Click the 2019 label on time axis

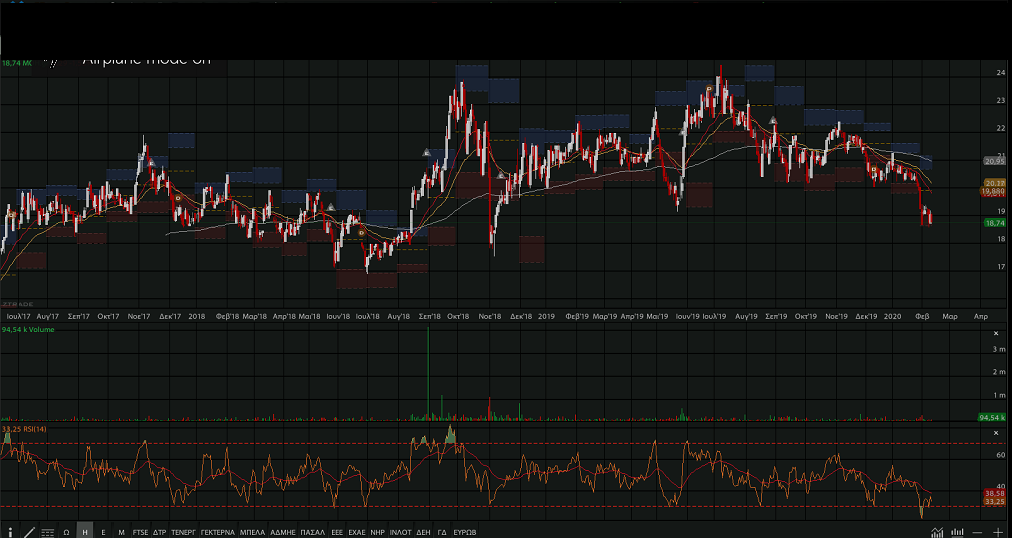(x=546, y=316)
